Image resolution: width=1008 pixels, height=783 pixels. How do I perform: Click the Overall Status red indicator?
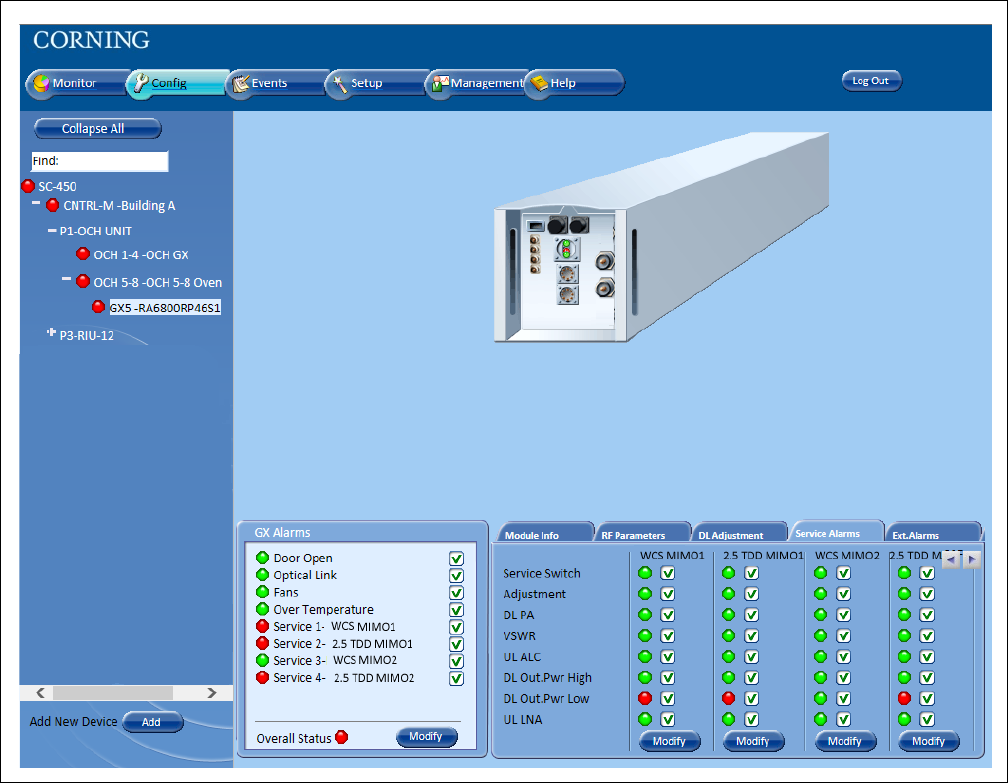(x=342, y=737)
